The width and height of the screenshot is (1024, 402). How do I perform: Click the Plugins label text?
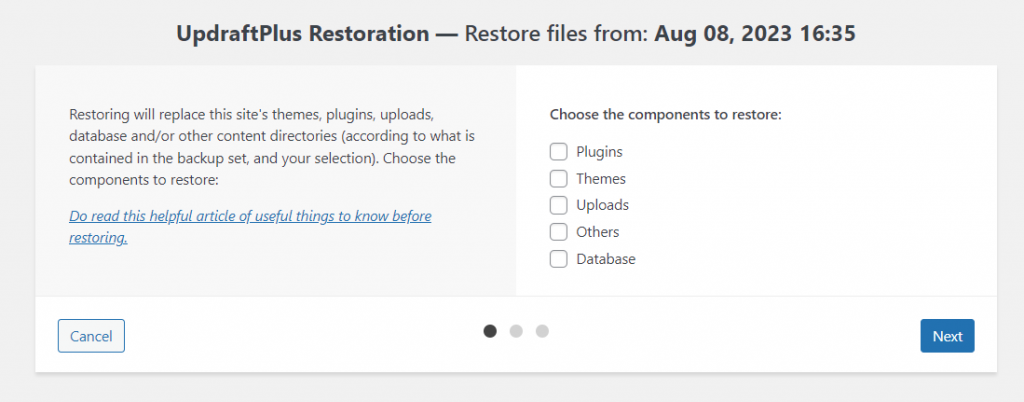599,152
